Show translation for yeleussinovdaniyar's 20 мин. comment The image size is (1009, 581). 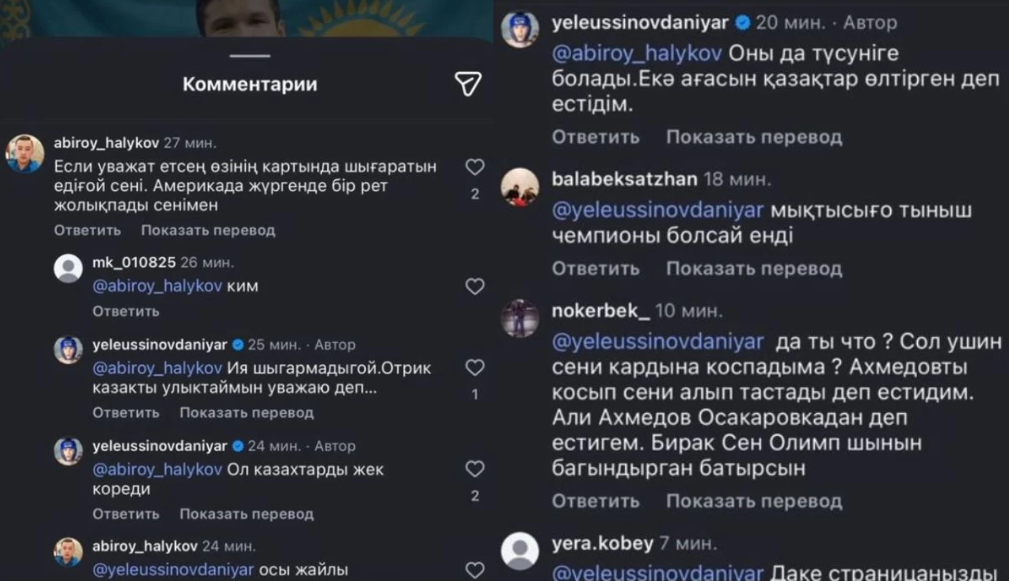coord(754,137)
